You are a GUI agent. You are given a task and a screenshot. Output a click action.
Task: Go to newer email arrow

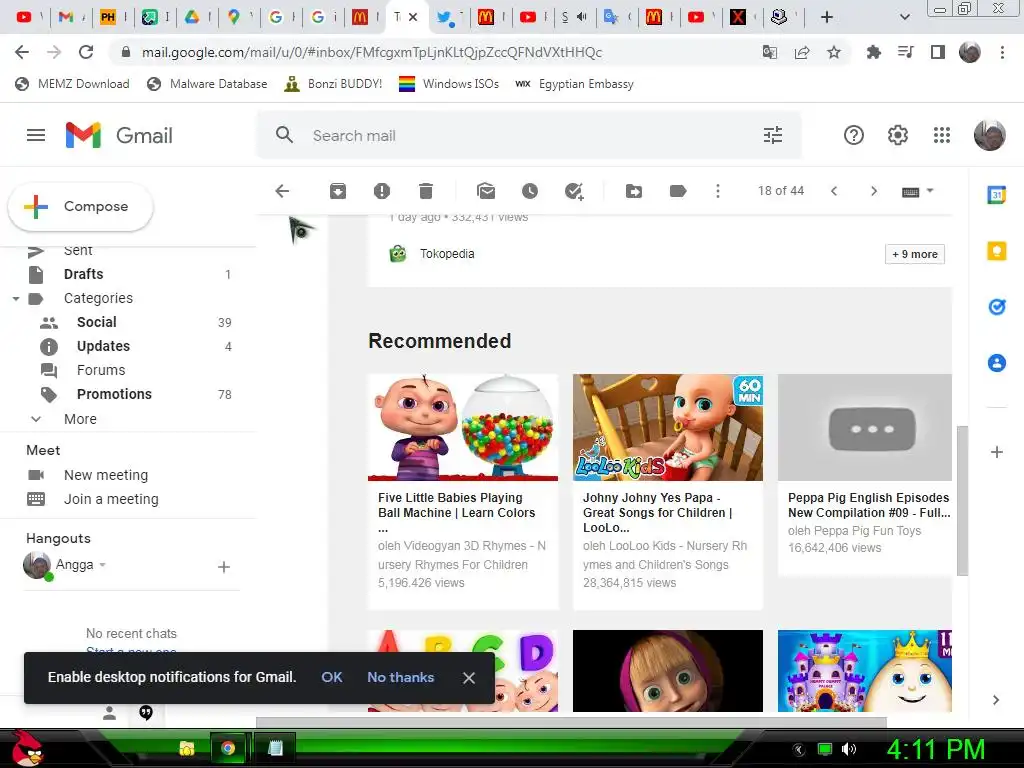point(834,191)
